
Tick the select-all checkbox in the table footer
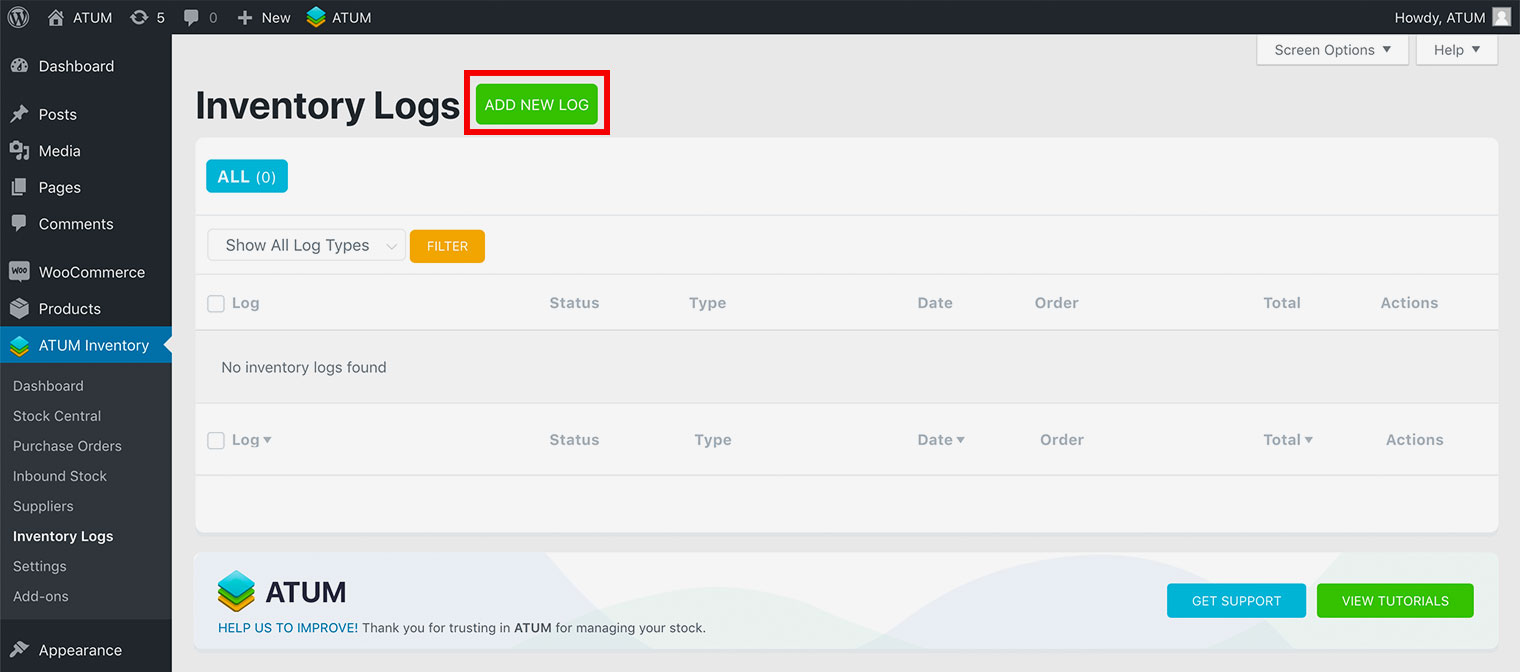coord(216,440)
